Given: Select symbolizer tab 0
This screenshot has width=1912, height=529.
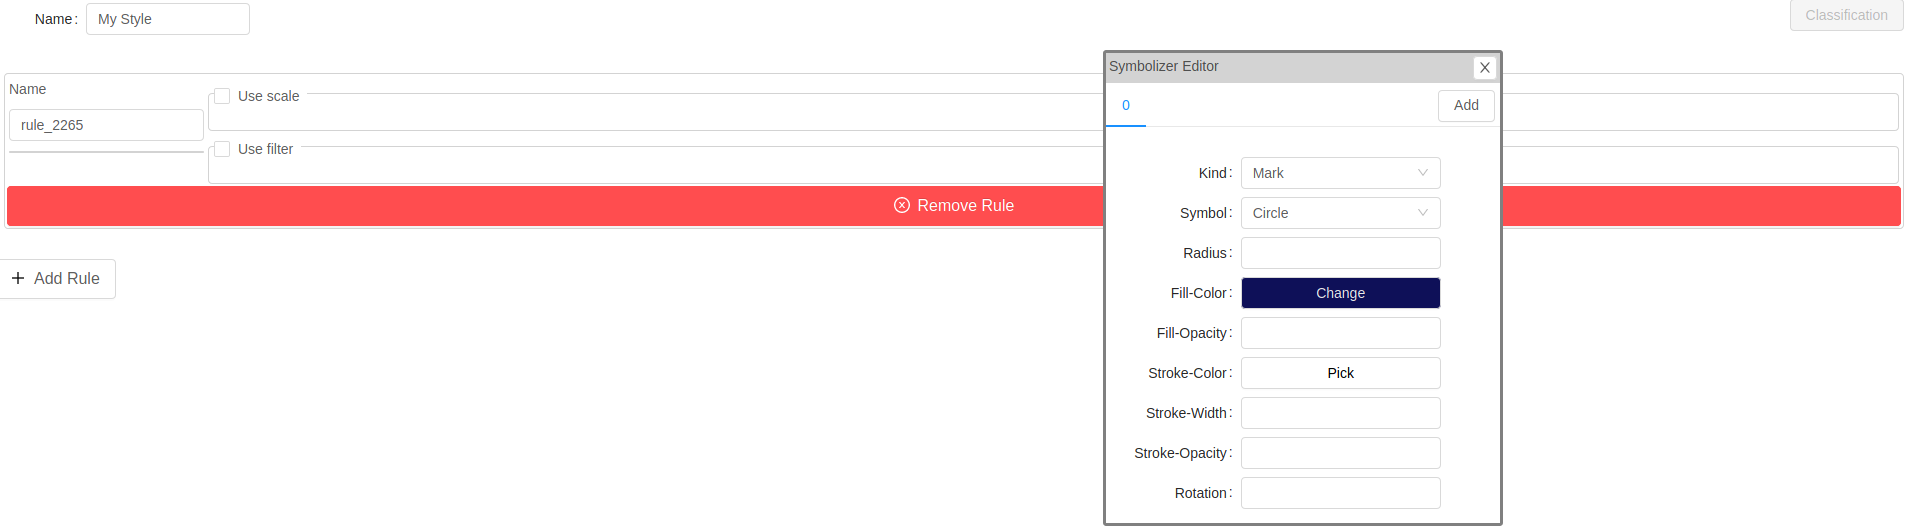Looking at the screenshot, I should click(x=1126, y=105).
